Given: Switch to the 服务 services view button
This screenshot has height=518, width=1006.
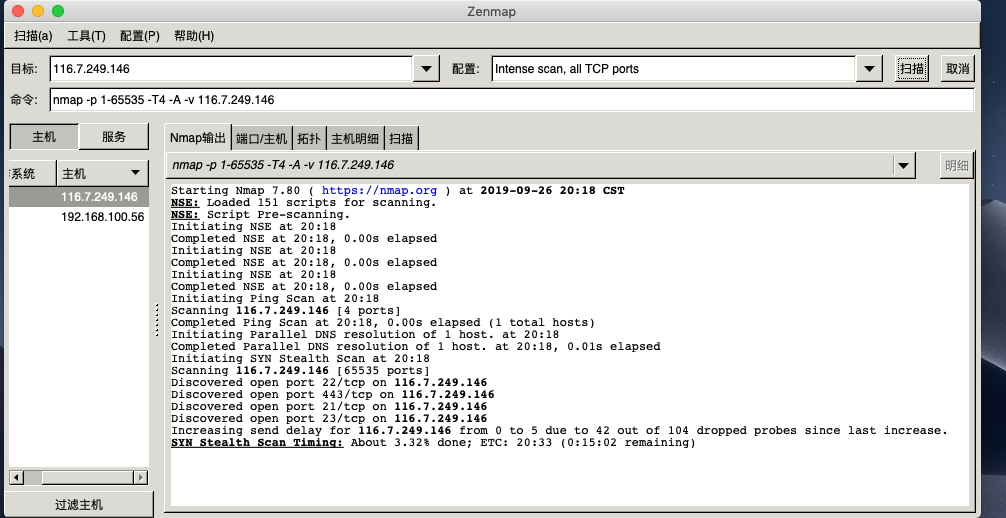Looking at the screenshot, I should 114,136.
